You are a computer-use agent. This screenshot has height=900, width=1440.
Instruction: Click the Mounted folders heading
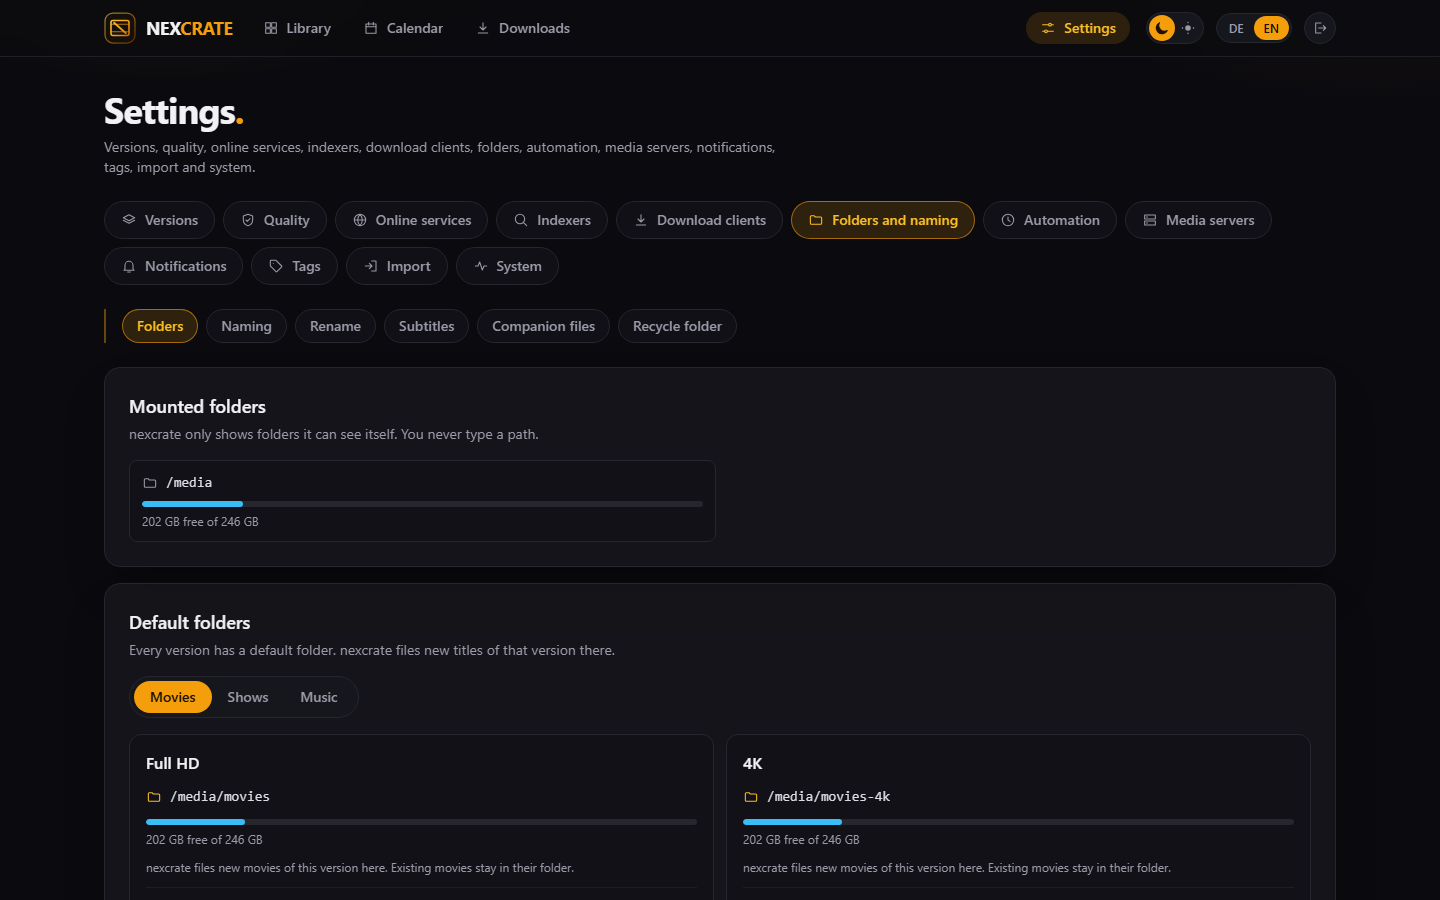pyautogui.click(x=197, y=407)
